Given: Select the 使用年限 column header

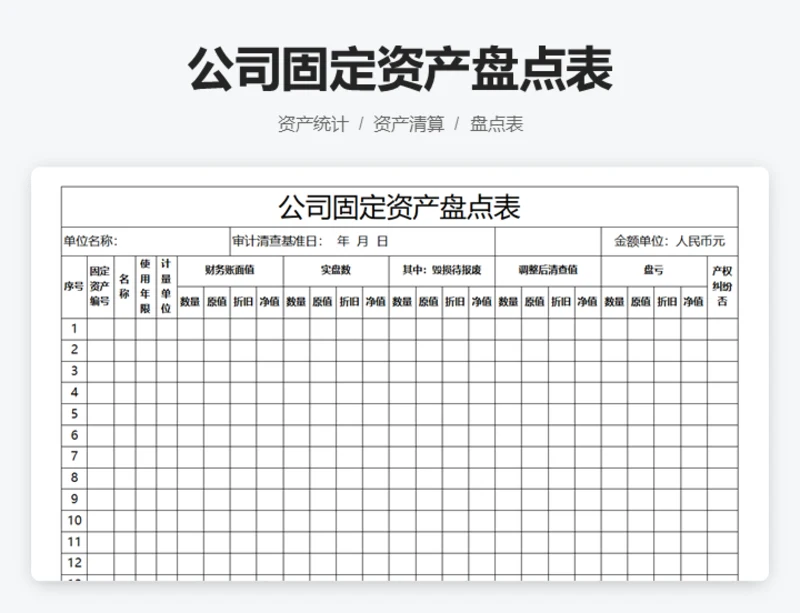Looking at the screenshot, I should pyautogui.click(x=145, y=287).
